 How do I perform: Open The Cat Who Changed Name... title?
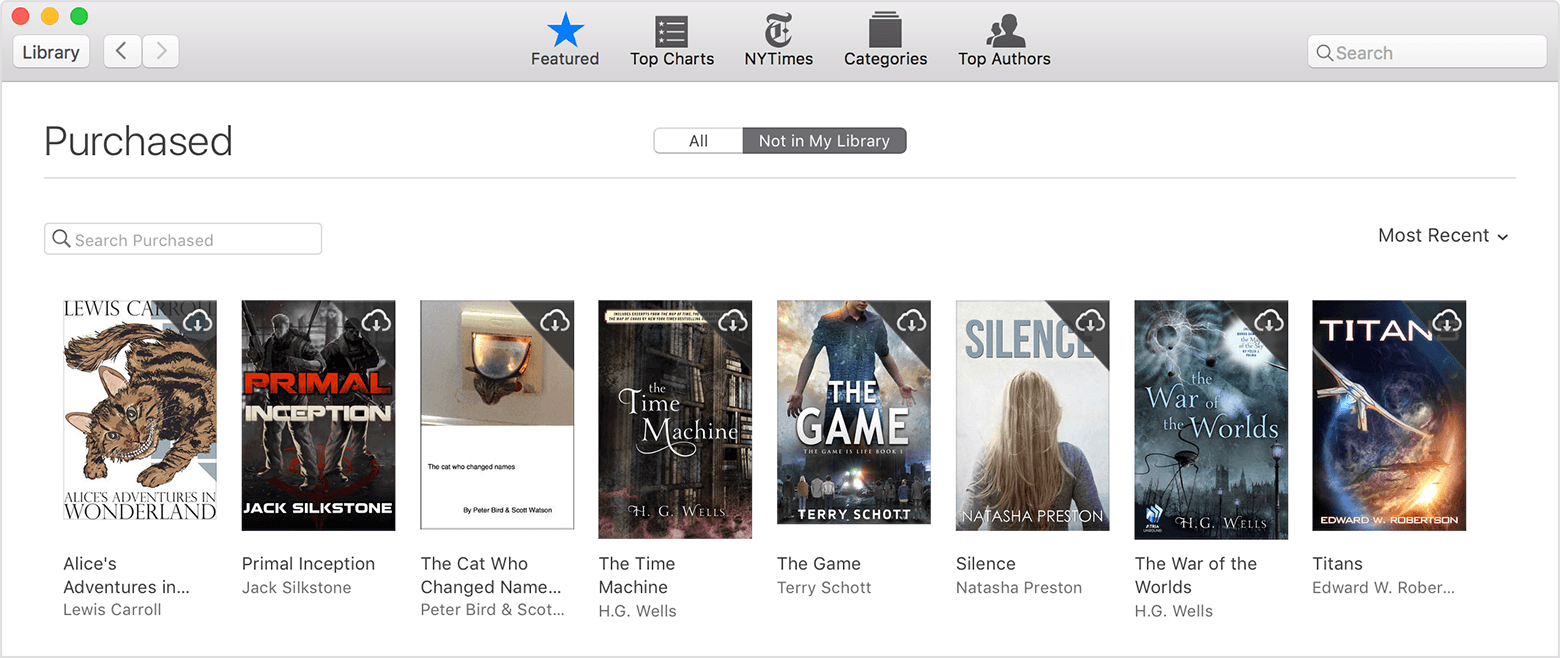pos(491,575)
